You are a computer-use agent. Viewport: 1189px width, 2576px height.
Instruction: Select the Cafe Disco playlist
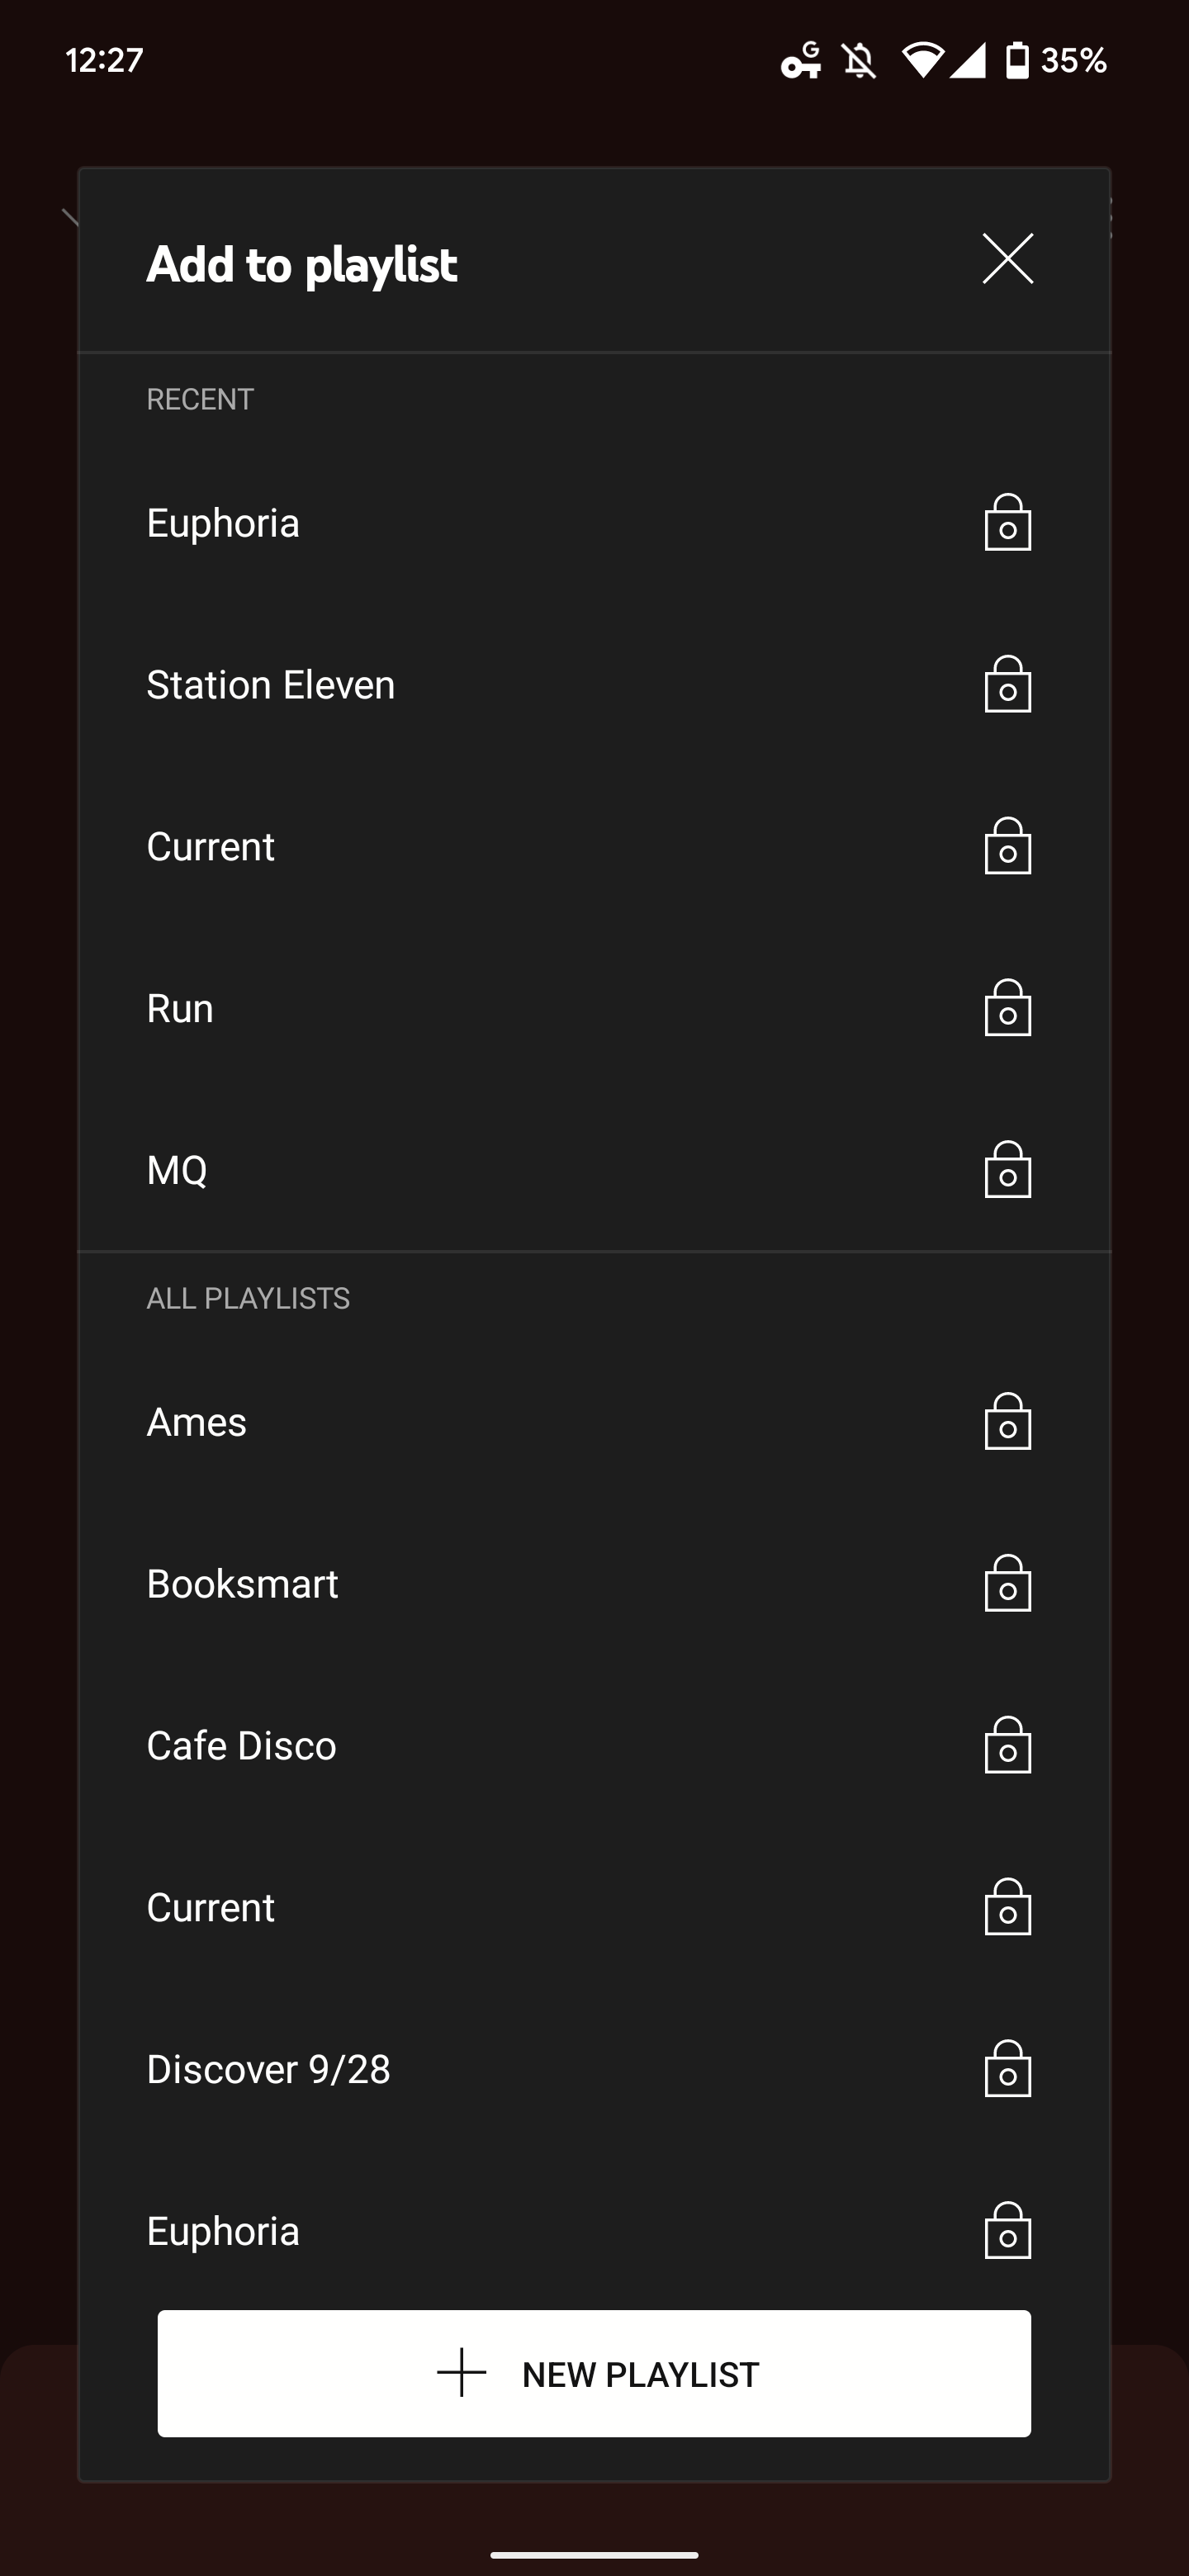coord(242,1746)
